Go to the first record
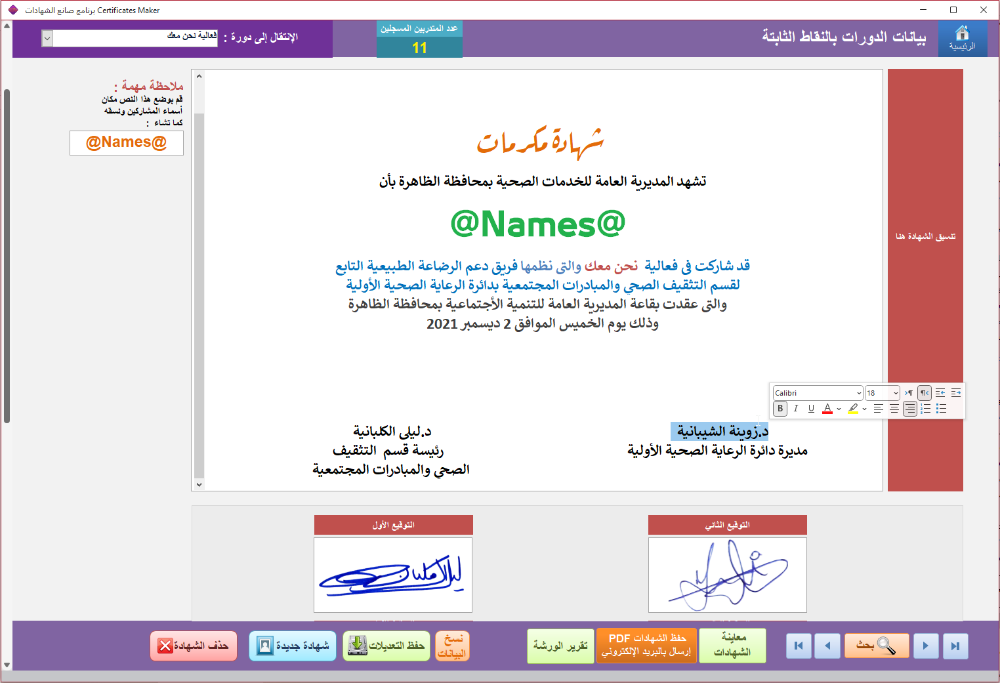 pyautogui.click(x=798, y=646)
